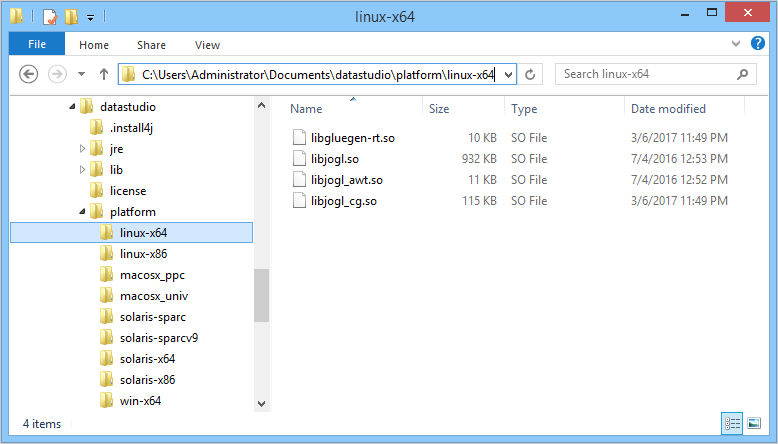This screenshot has width=778, height=444.
Task: Click the Search linux-x64 input box
Action: pyautogui.click(x=645, y=74)
